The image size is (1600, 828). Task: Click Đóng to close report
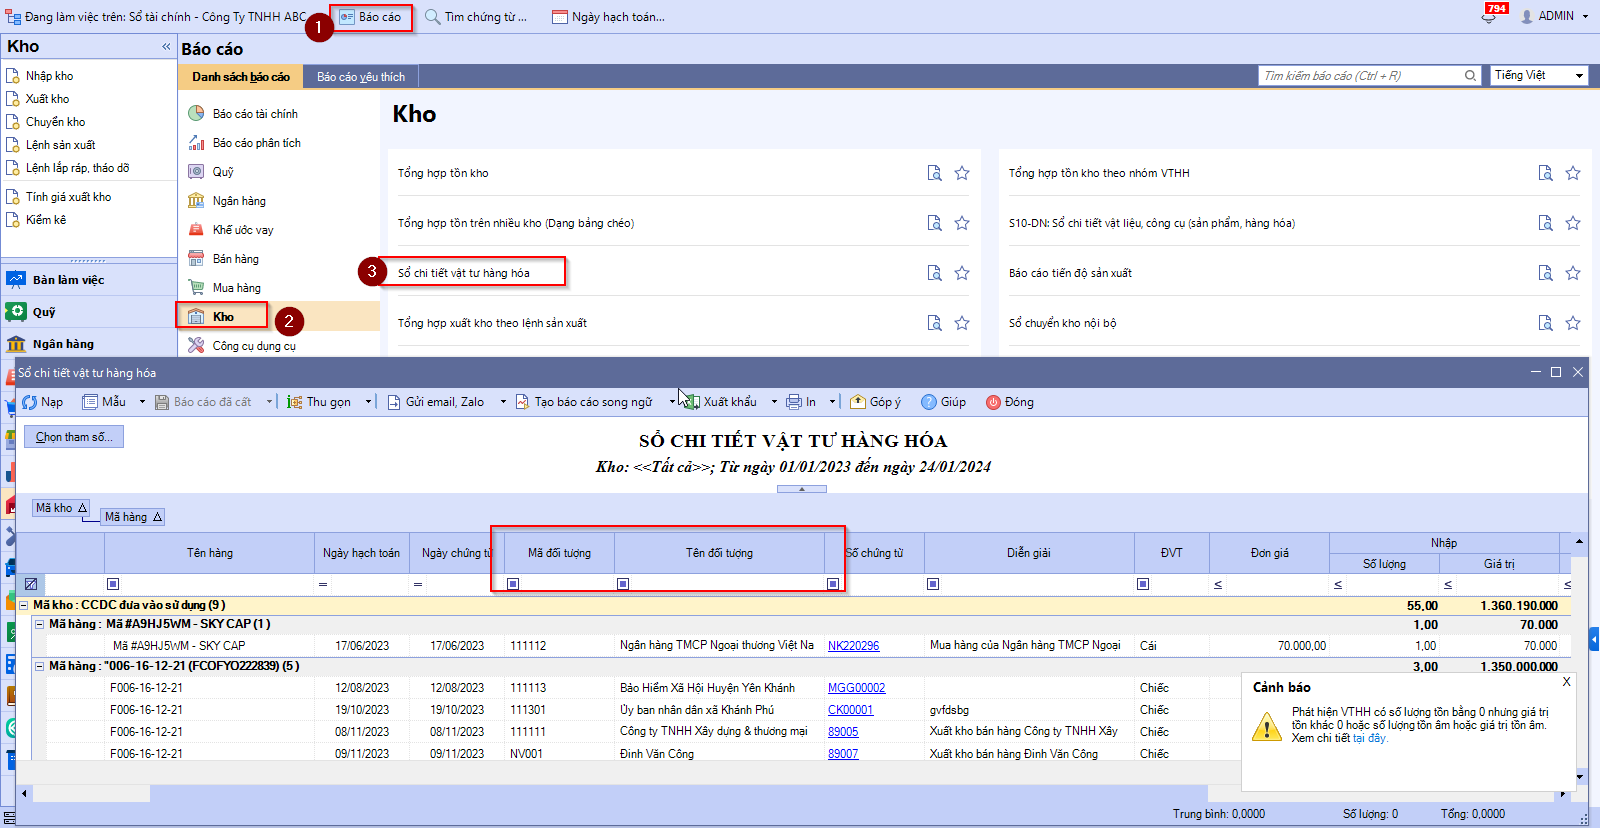(1010, 402)
